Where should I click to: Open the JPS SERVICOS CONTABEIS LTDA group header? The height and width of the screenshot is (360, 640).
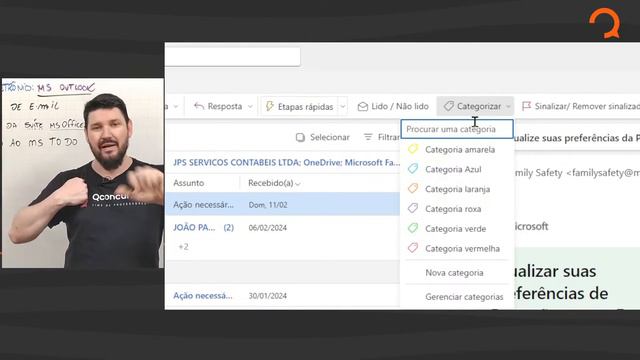(286, 162)
